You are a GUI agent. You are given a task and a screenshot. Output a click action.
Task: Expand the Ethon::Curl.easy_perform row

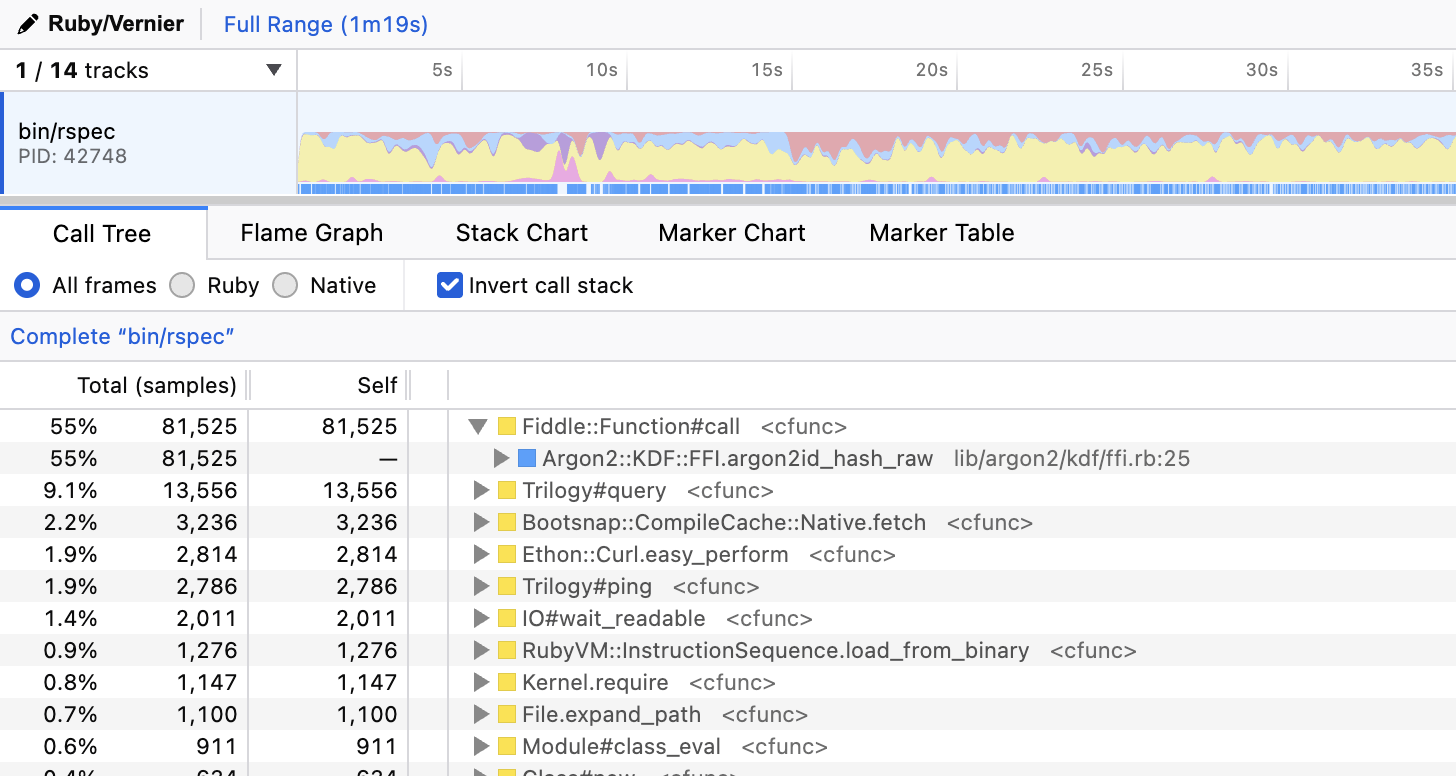[x=481, y=555]
